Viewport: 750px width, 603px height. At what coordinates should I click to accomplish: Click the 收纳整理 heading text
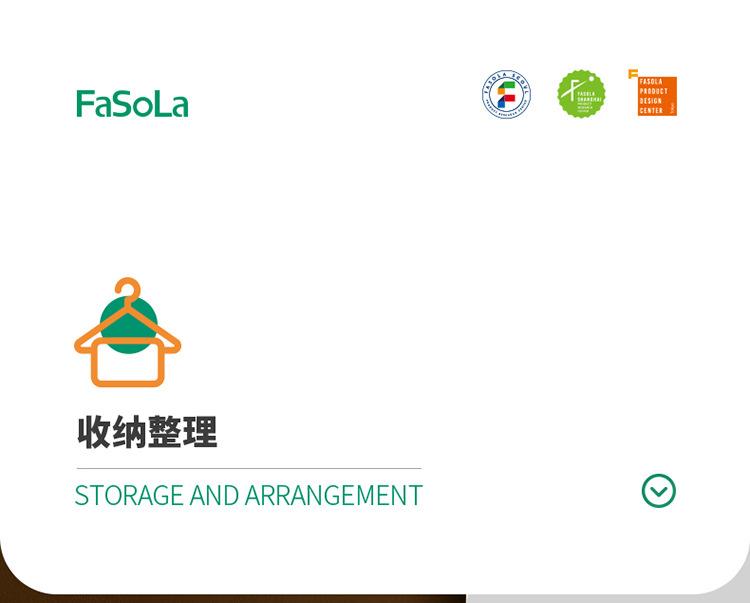pyautogui.click(x=147, y=432)
